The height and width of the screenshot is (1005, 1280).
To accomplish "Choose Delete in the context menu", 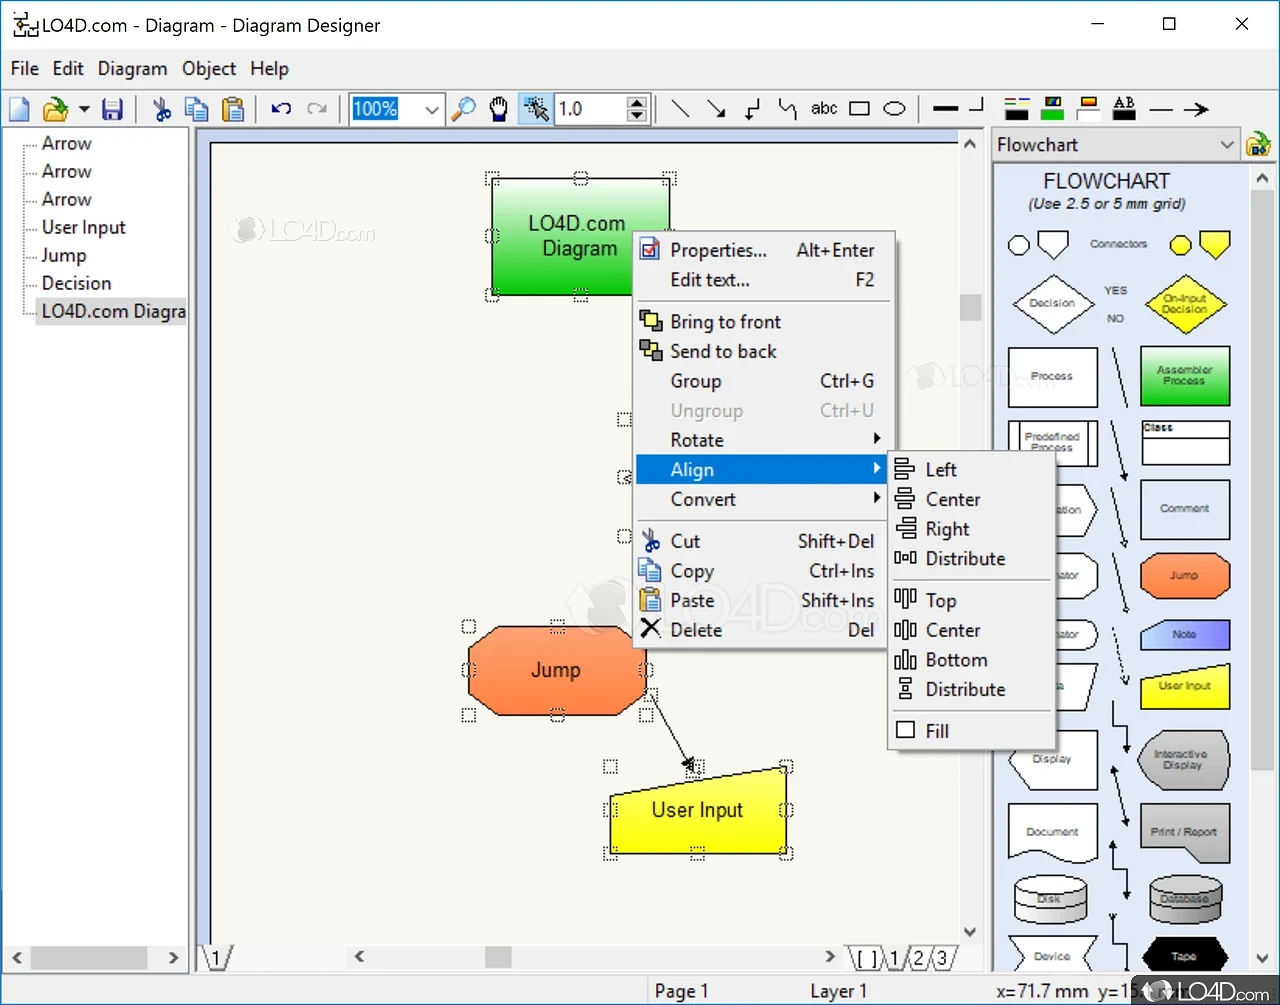I will (x=764, y=630).
